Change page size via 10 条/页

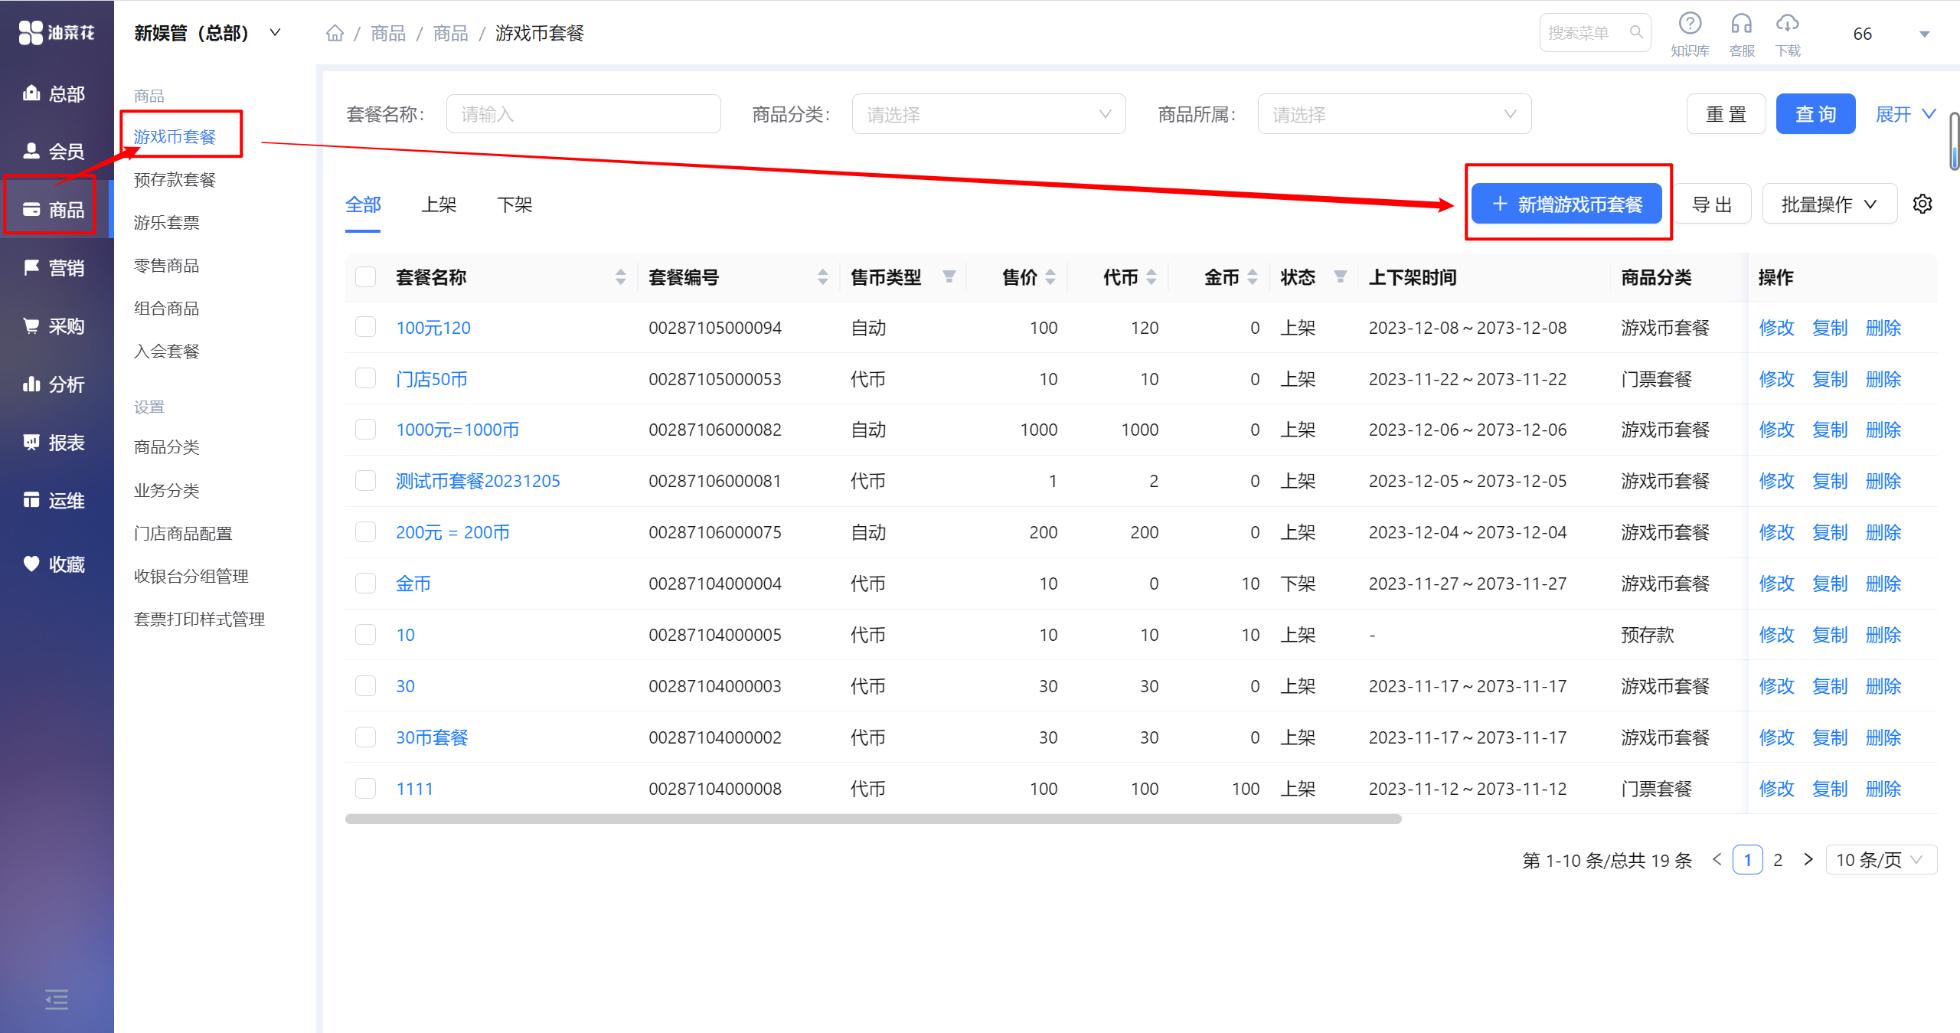(x=1881, y=860)
